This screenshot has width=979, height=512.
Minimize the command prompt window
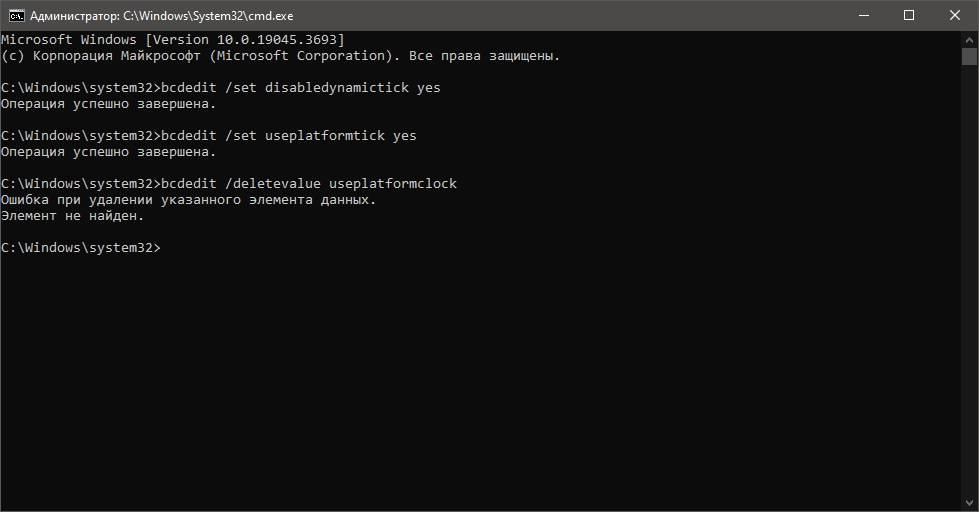(x=864, y=16)
